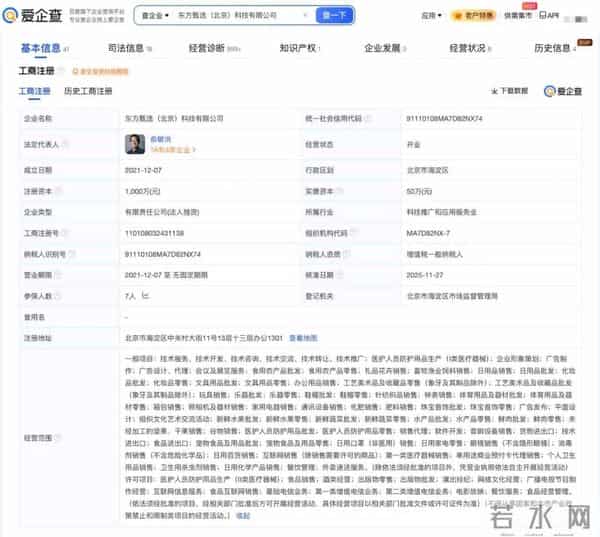
Task: Open the 应用 dropdown in the header
Action: 431,15
